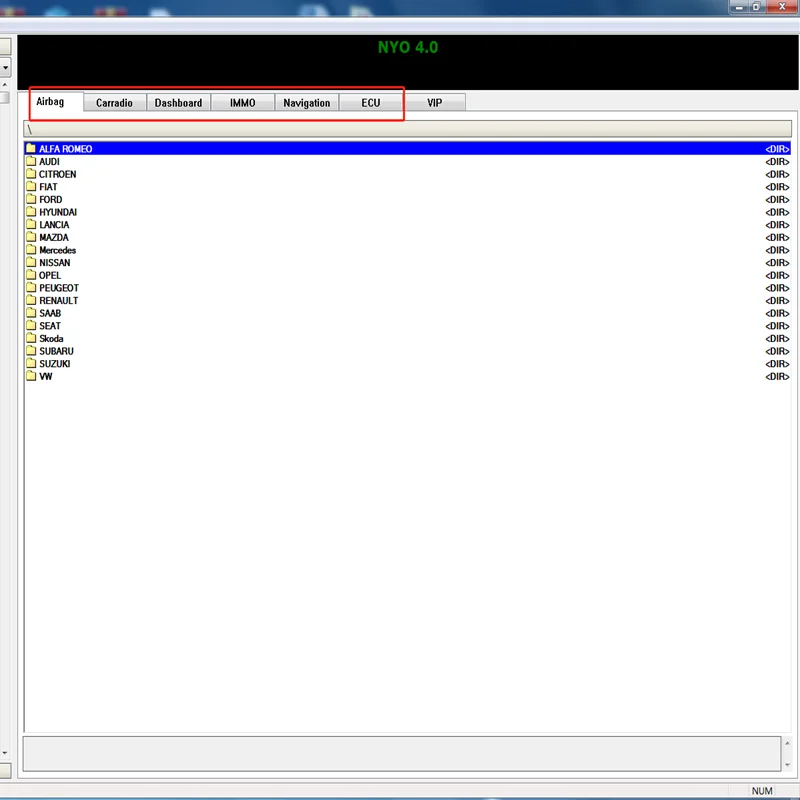Open the Carradio tab

click(x=114, y=103)
